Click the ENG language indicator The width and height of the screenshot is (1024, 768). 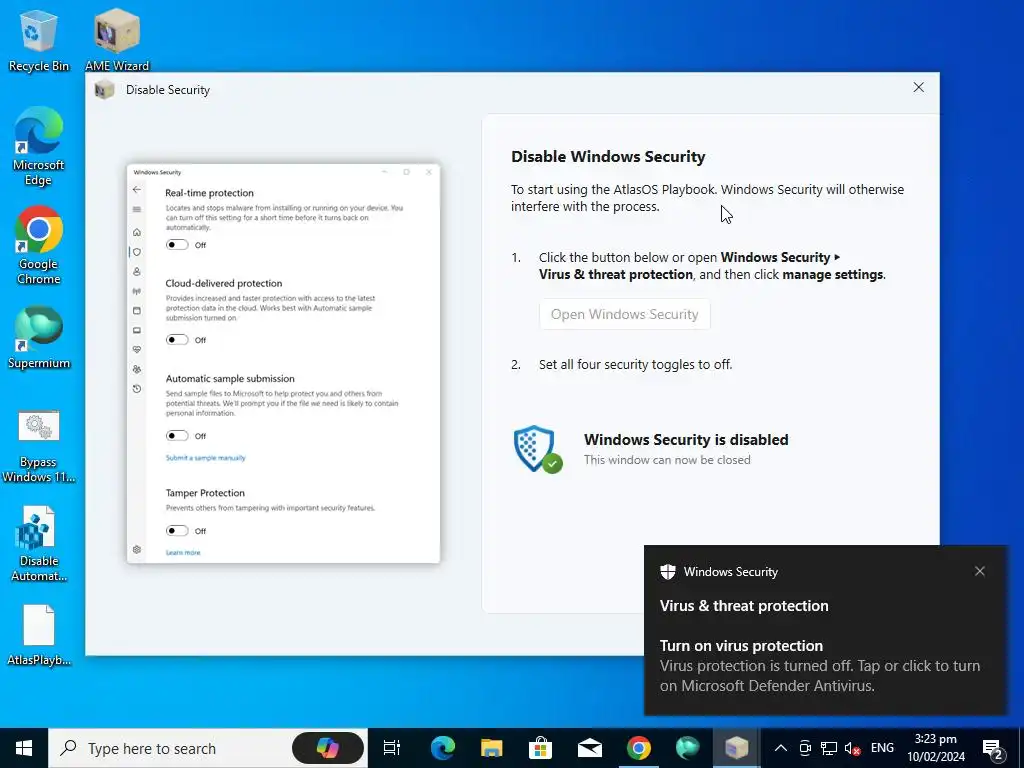point(882,748)
